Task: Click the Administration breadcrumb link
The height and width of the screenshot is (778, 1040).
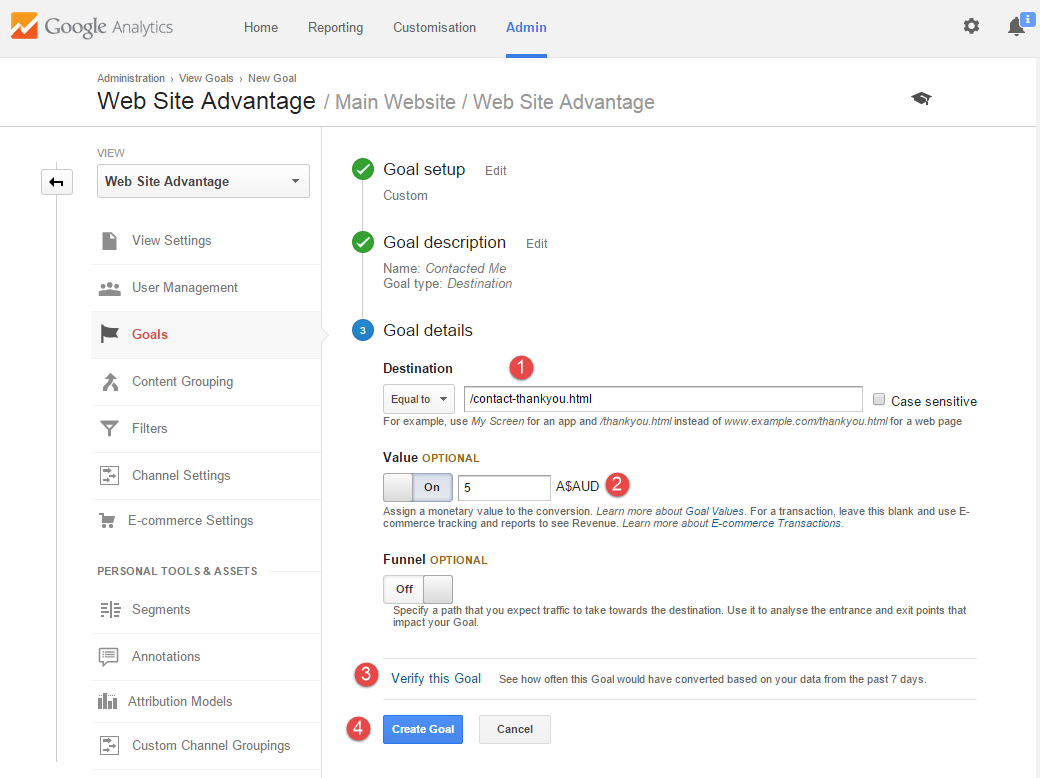Action: (x=131, y=78)
